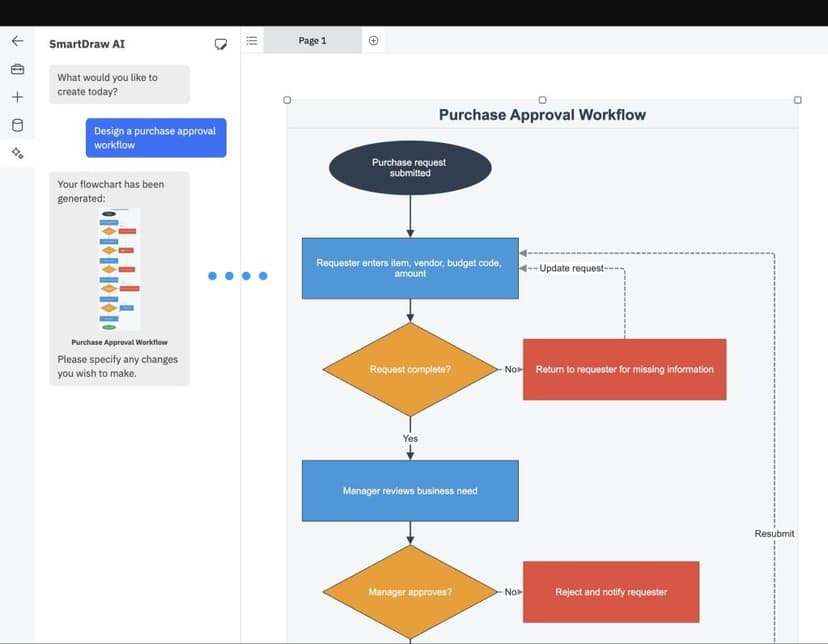Viewport: 828px width, 644px height.
Task: Select the 'Manager reviews business need' box
Action: (410, 491)
